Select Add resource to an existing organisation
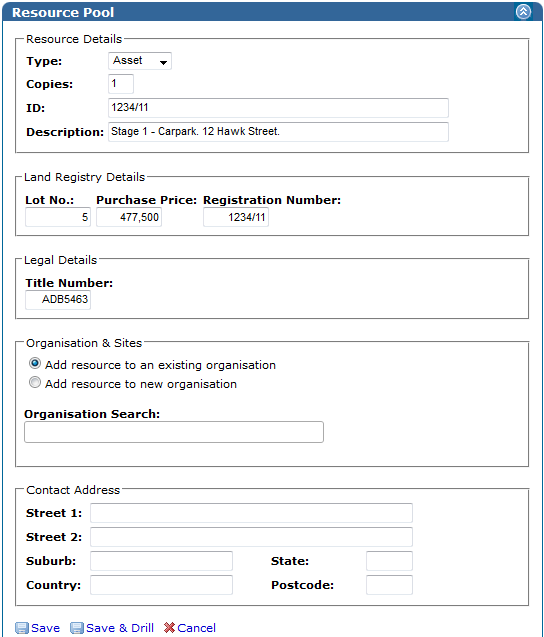 [x=35, y=363]
